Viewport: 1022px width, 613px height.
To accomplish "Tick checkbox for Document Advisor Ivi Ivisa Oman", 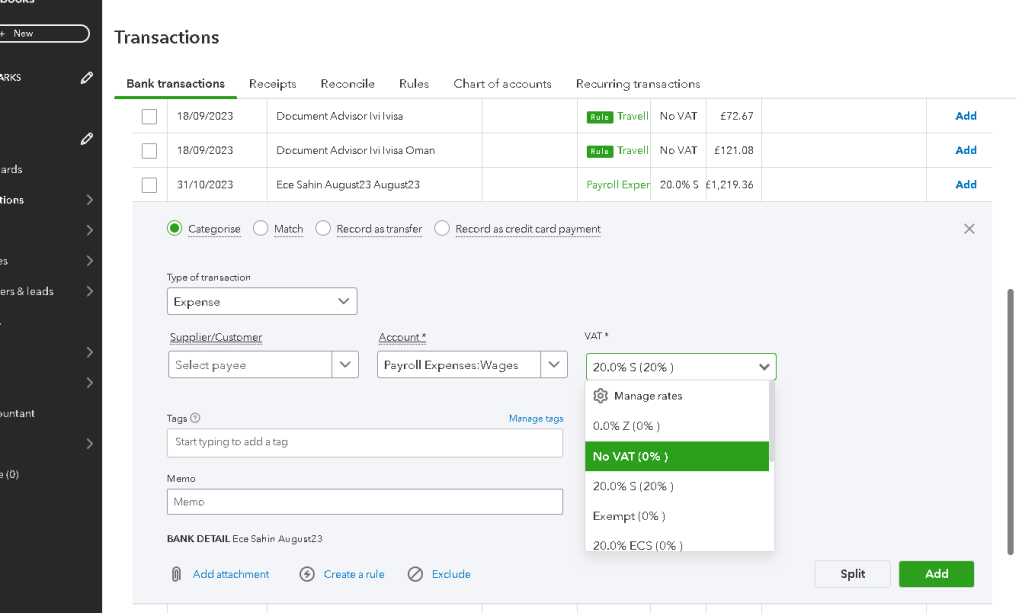I will pyautogui.click(x=149, y=151).
